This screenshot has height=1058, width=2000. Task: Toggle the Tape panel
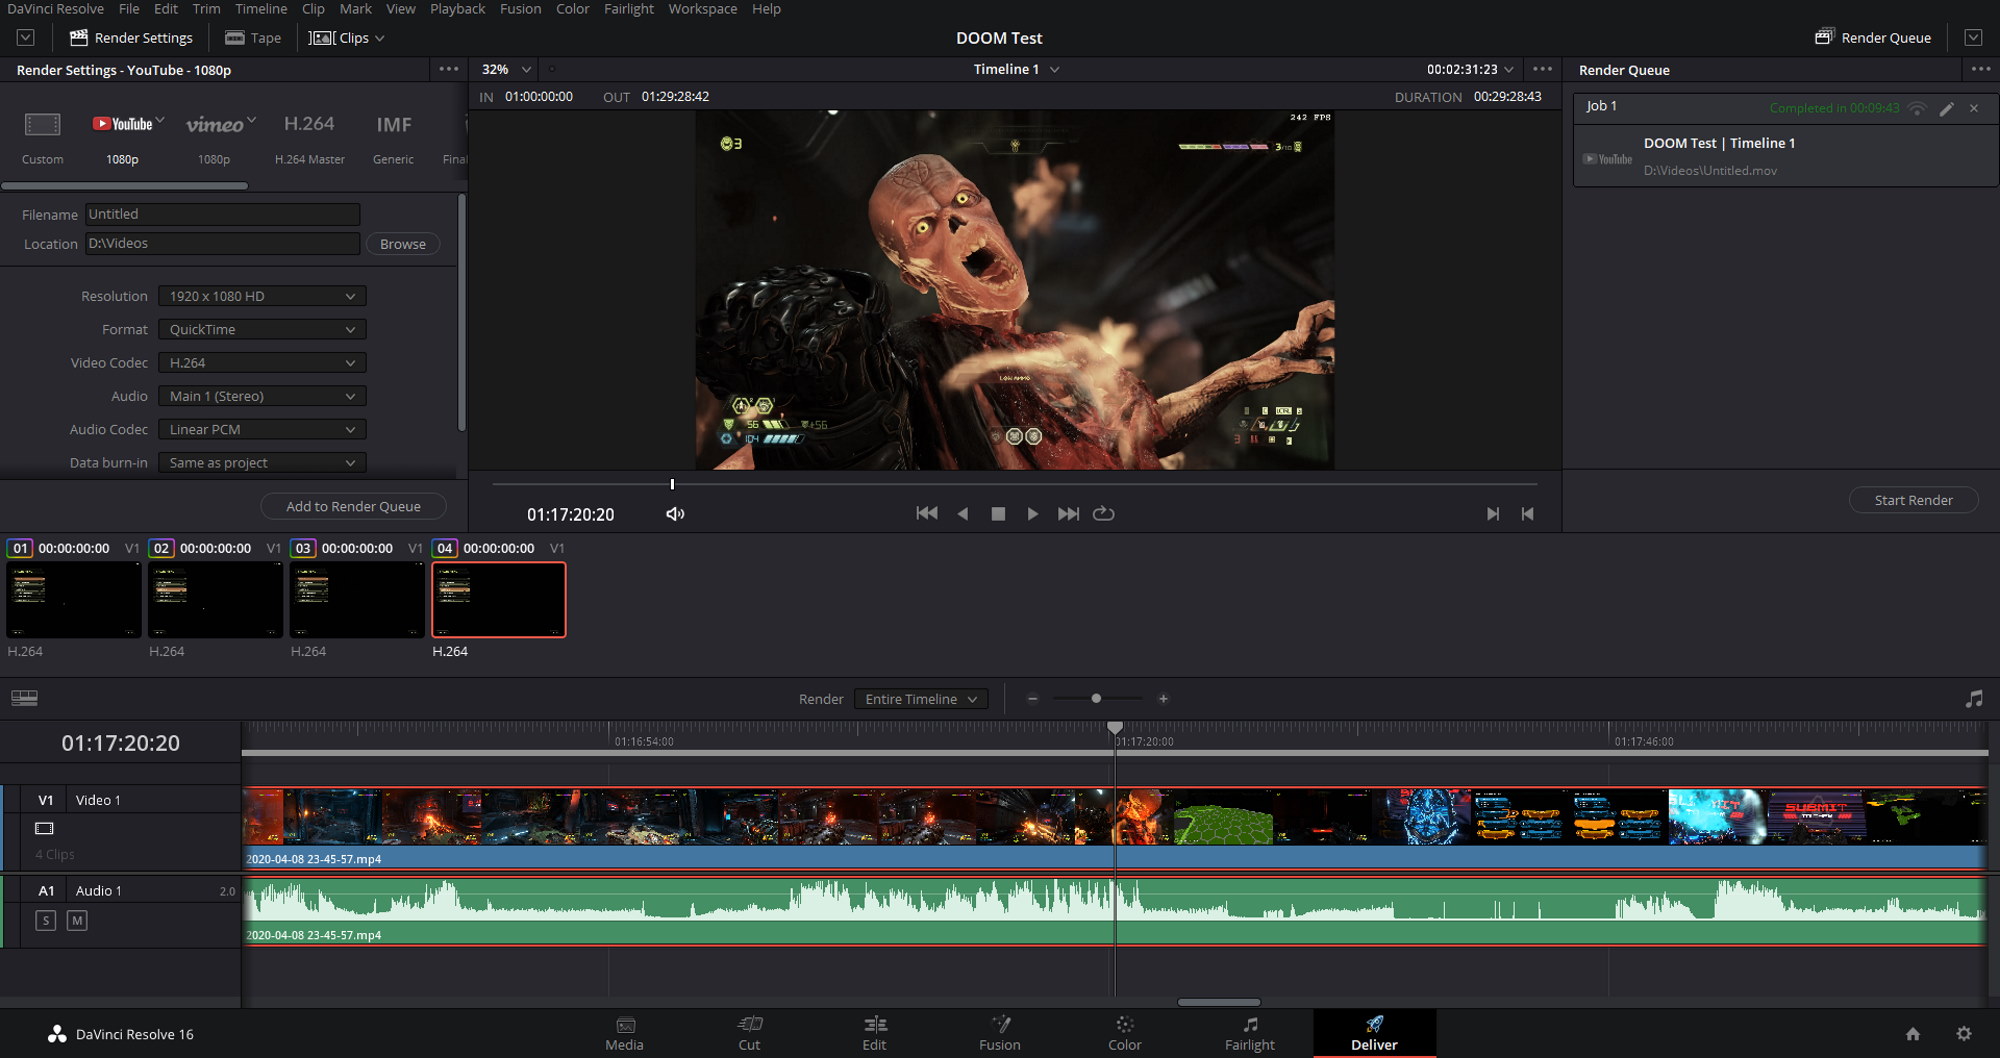click(x=253, y=37)
